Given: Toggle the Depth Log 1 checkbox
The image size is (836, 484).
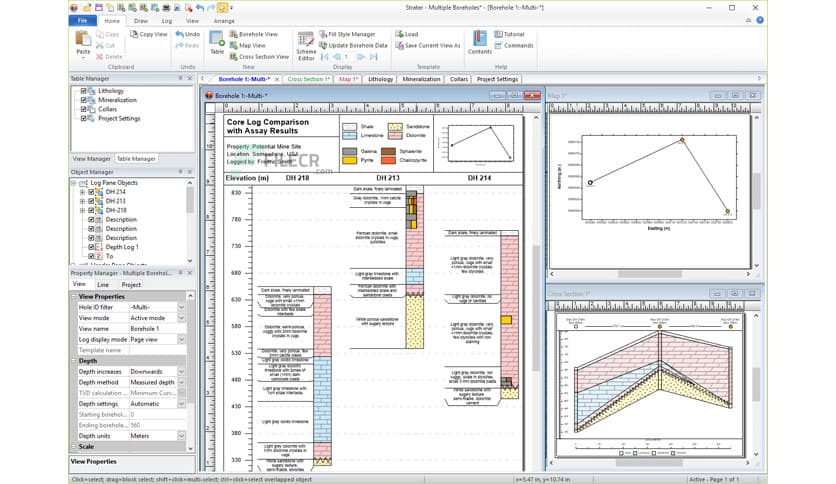Looking at the screenshot, I should (91, 247).
